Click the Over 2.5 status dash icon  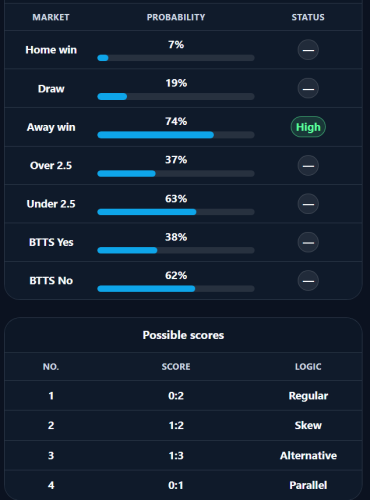point(308,166)
